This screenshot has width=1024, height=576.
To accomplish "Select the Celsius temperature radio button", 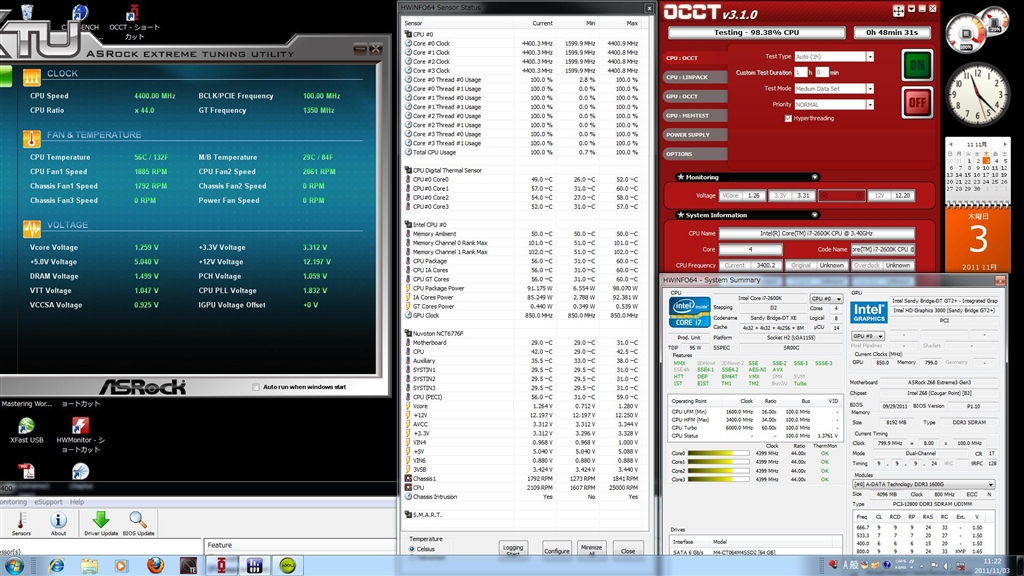I will point(412,549).
